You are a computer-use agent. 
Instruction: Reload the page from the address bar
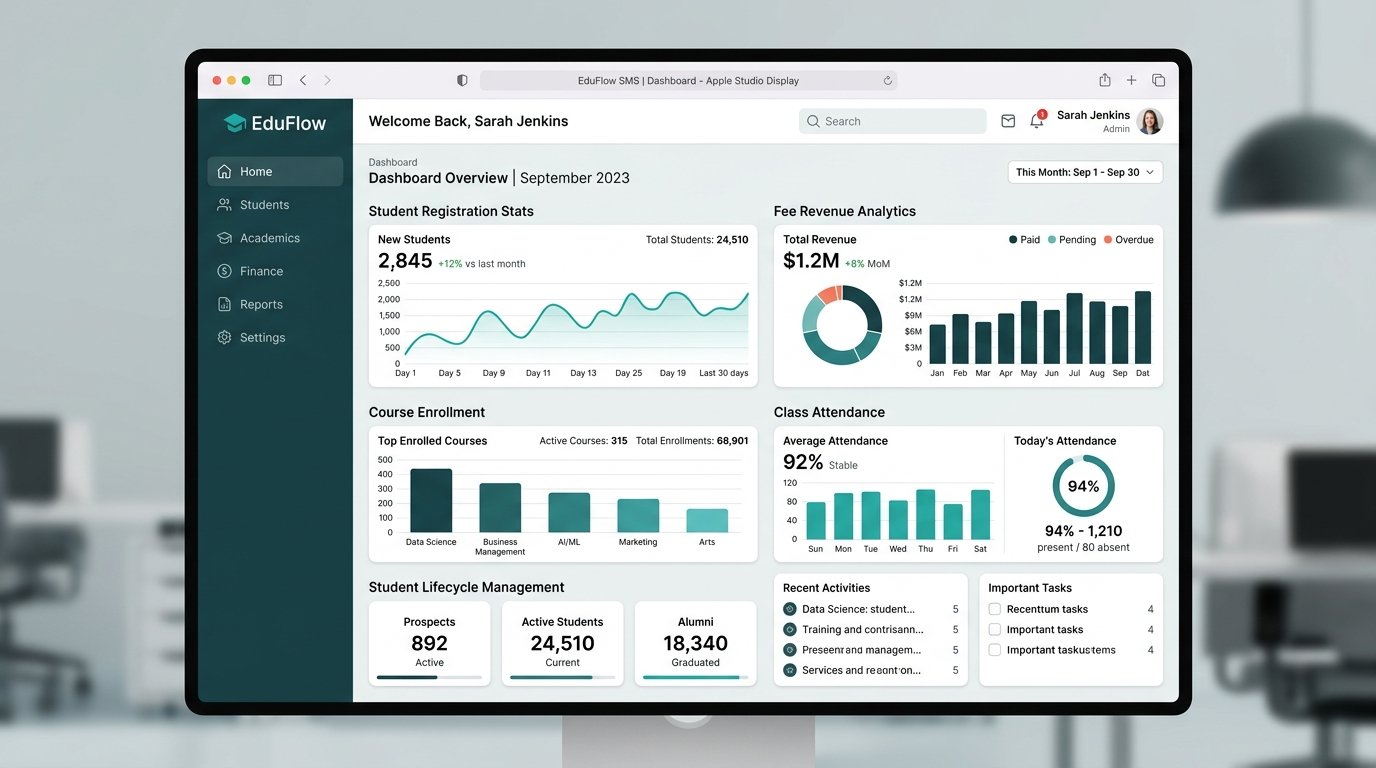tap(887, 81)
